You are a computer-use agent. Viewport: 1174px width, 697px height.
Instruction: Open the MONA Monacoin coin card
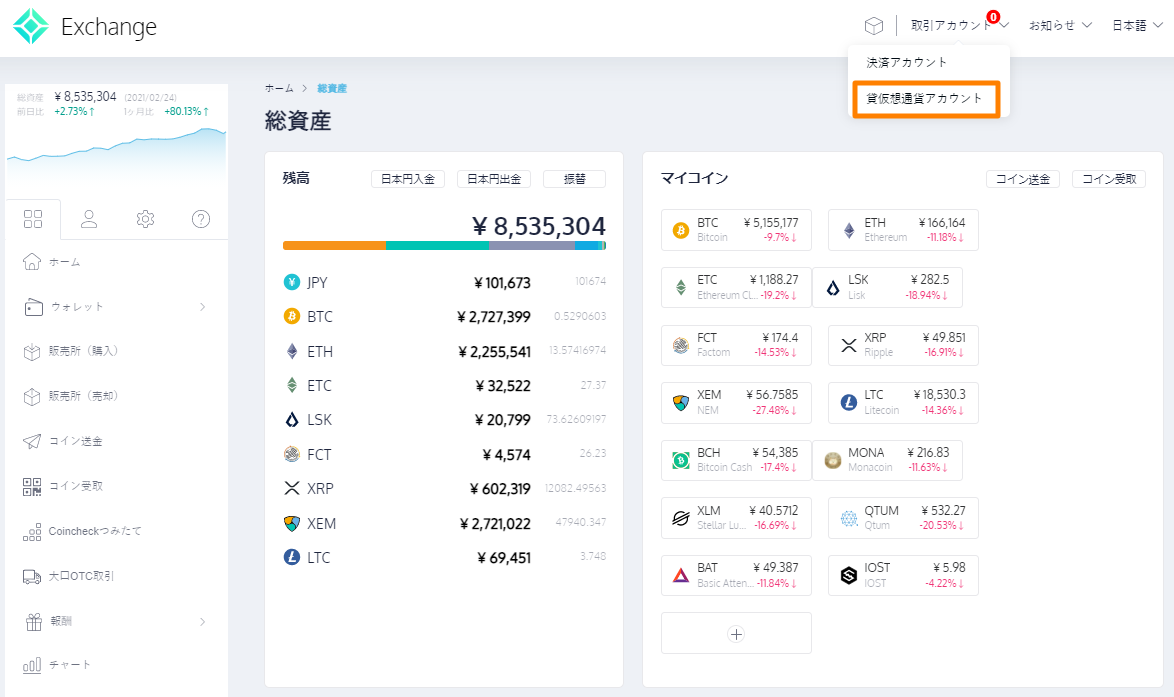pos(887,460)
